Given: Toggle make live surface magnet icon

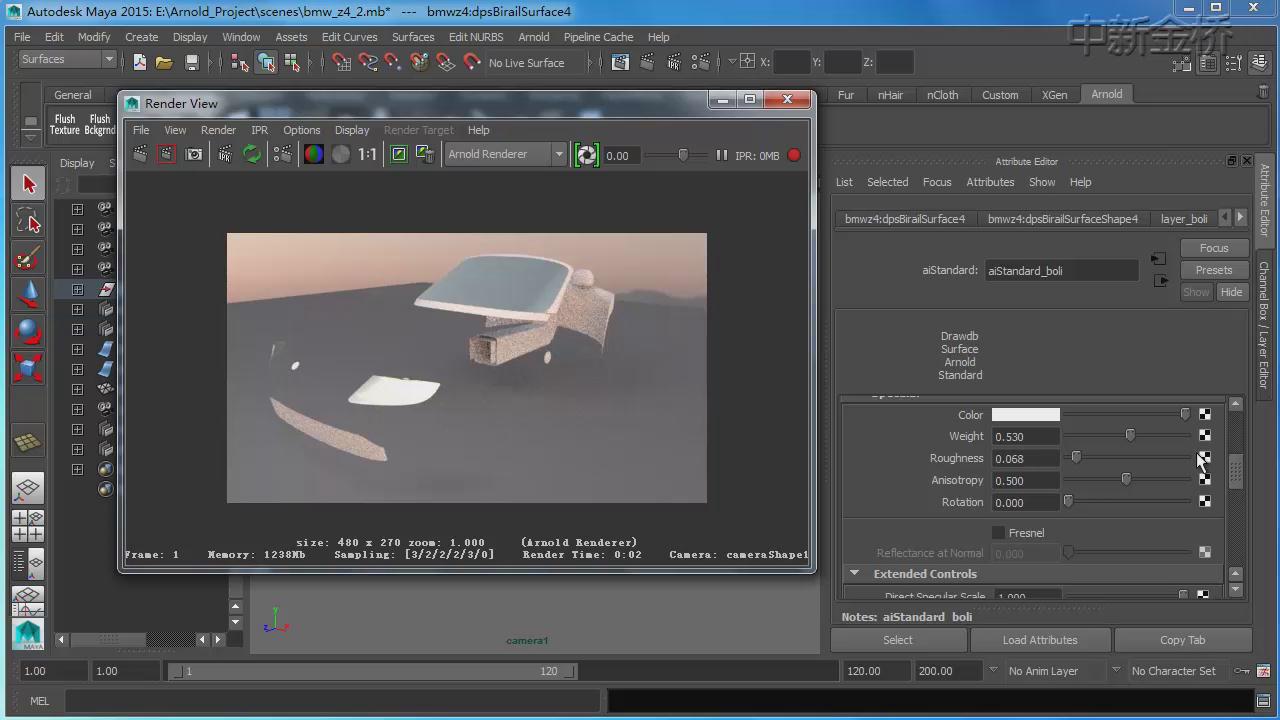Looking at the screenshot, I should tap(471, 62).
